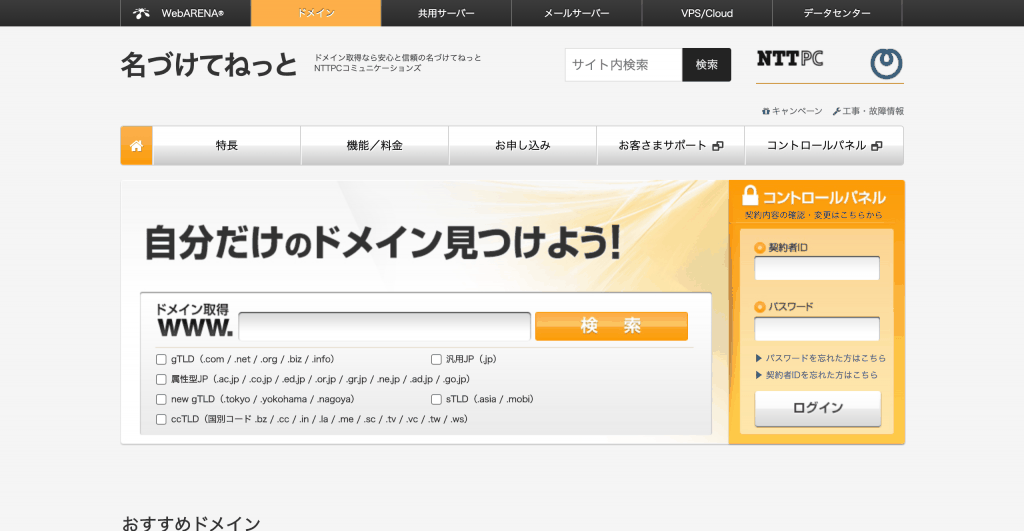The image size is (1024, 531).
Task: Click the orange home icon
Action: point(136,146)
